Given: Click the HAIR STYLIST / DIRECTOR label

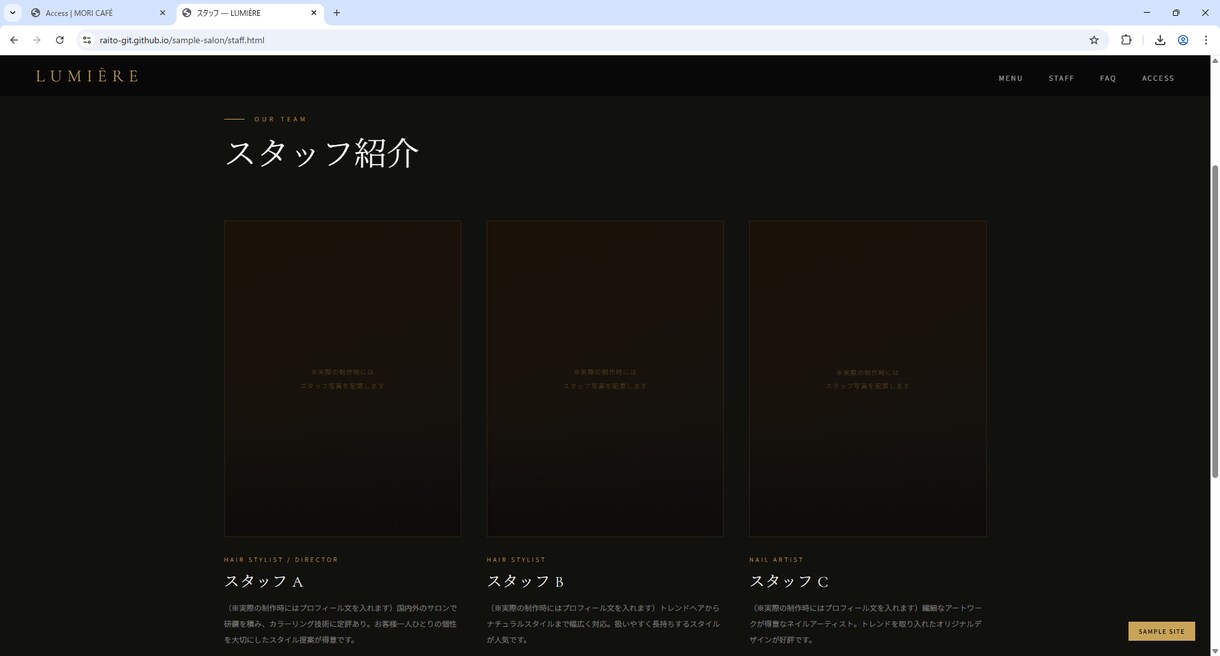Looking at the screenshot, I should point(281,560).
